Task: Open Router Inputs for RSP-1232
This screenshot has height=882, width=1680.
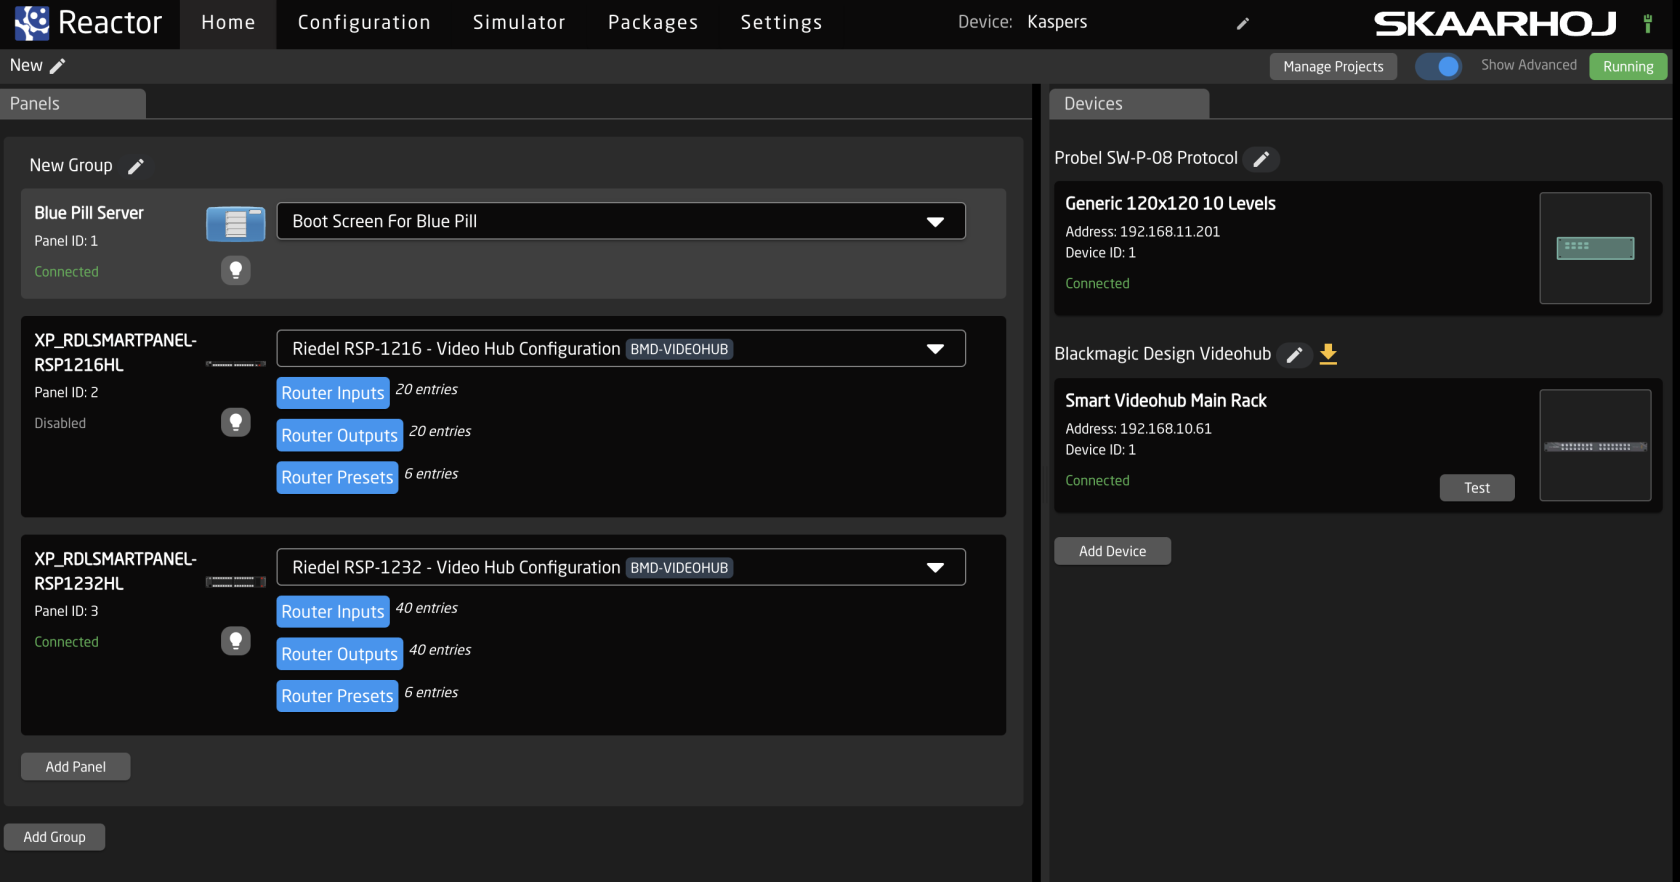Action: pos(333,611)
